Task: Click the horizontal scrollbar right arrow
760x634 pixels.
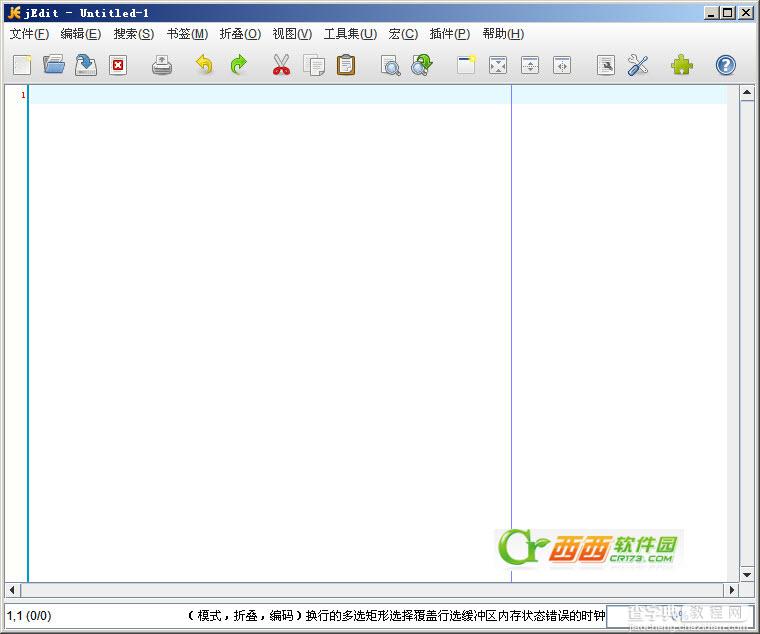Action: click(731, 590)
